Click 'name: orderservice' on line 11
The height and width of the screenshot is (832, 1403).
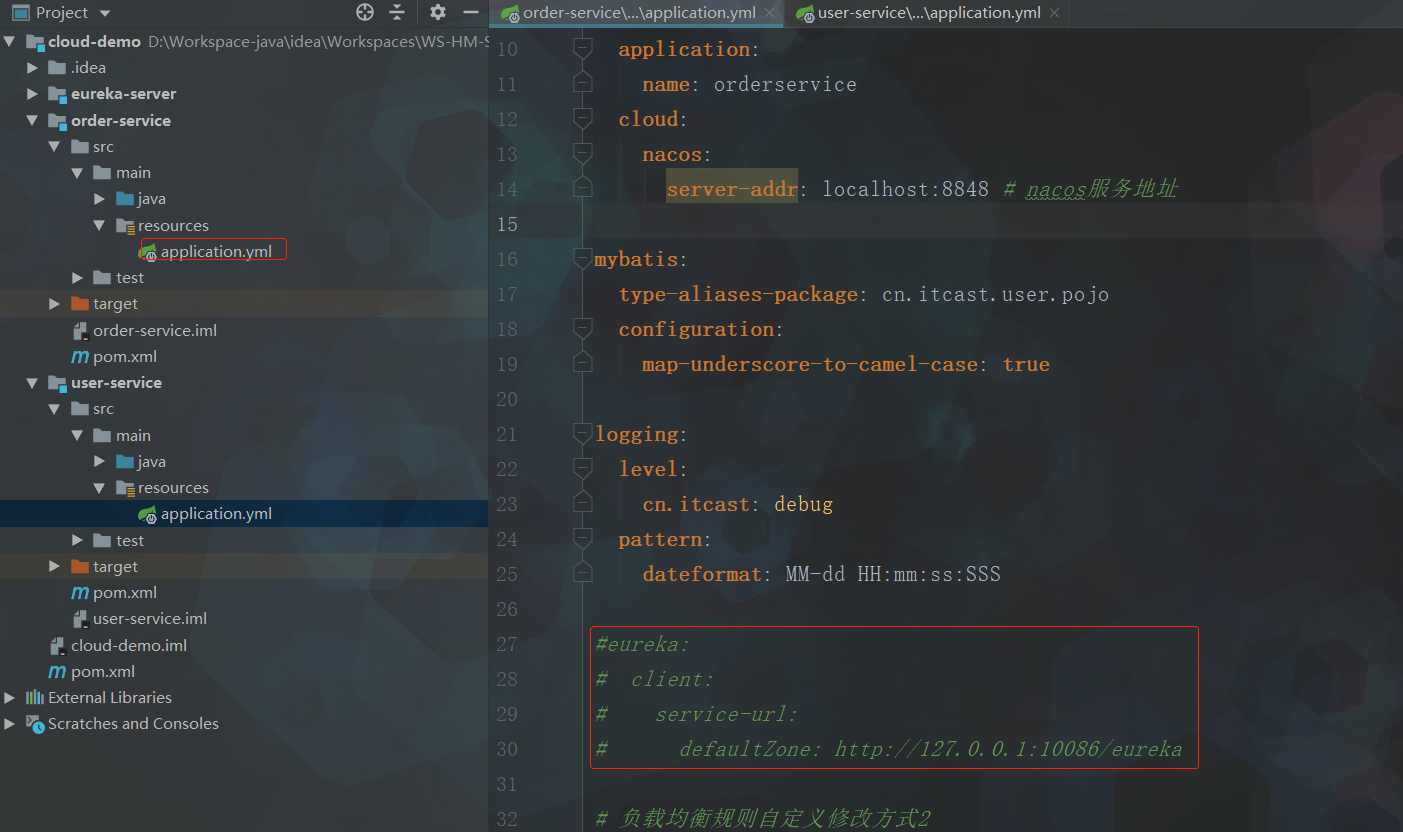tap(749, 84)
